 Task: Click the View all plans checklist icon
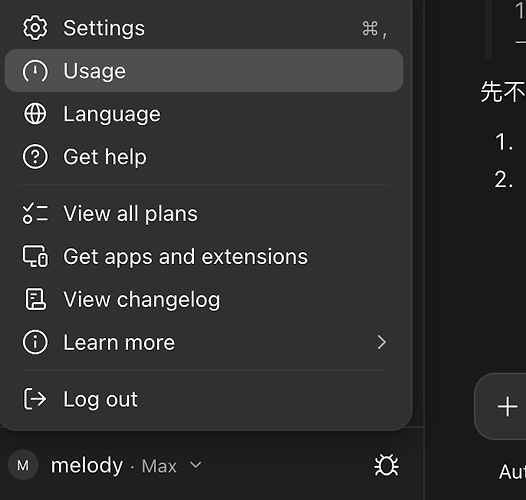point(35,213)
